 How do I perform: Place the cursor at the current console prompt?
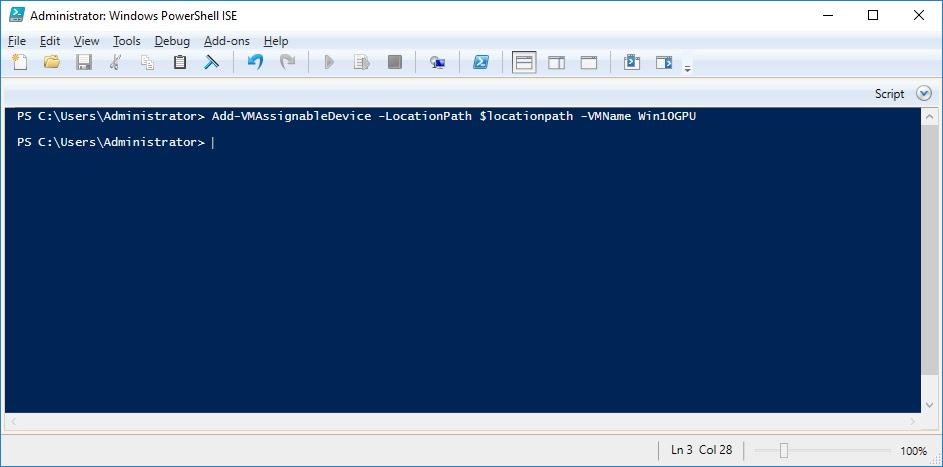213,142
